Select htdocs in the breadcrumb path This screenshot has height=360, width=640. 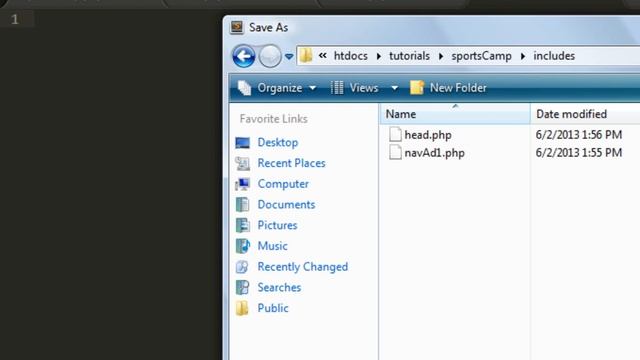pyautogui.click(x=351, y=56)
